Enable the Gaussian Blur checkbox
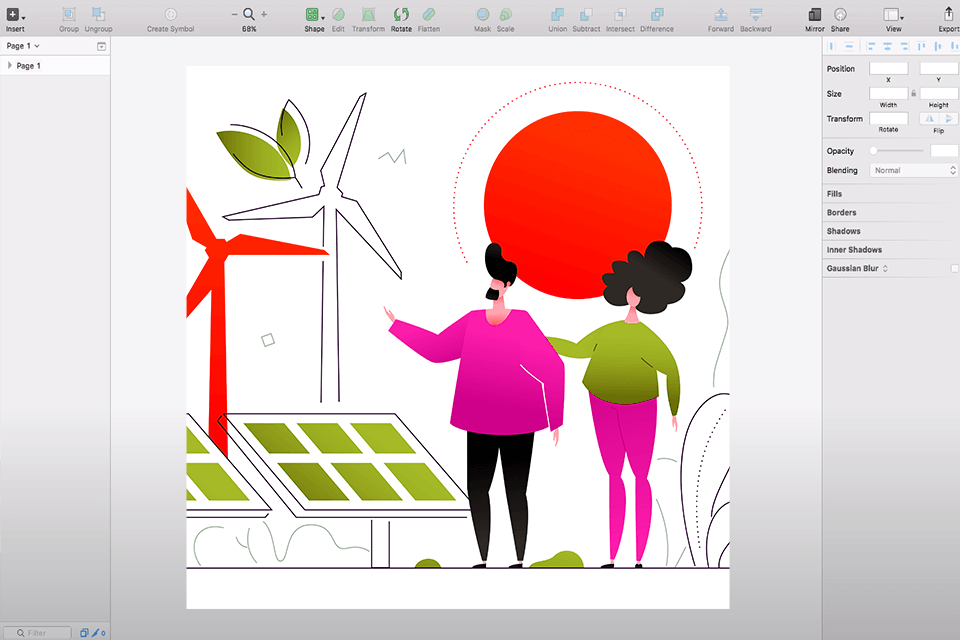This screenshot has height=640, width=960. (953, 267)
